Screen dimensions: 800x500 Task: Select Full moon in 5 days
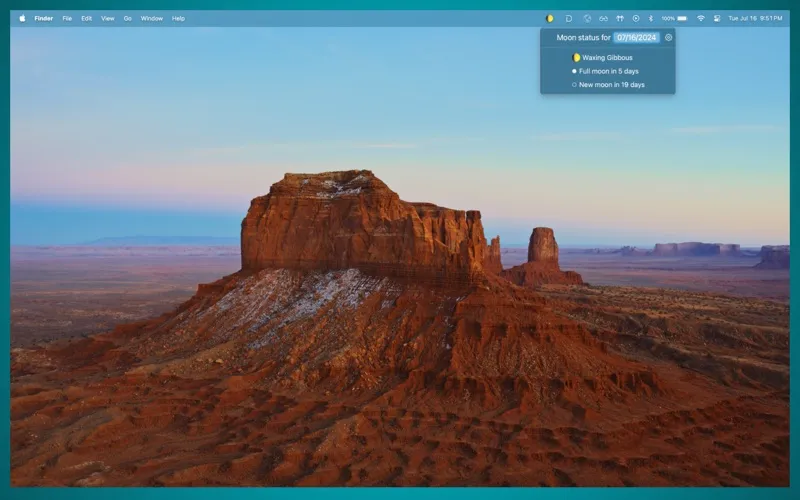(x=607, y=71)
